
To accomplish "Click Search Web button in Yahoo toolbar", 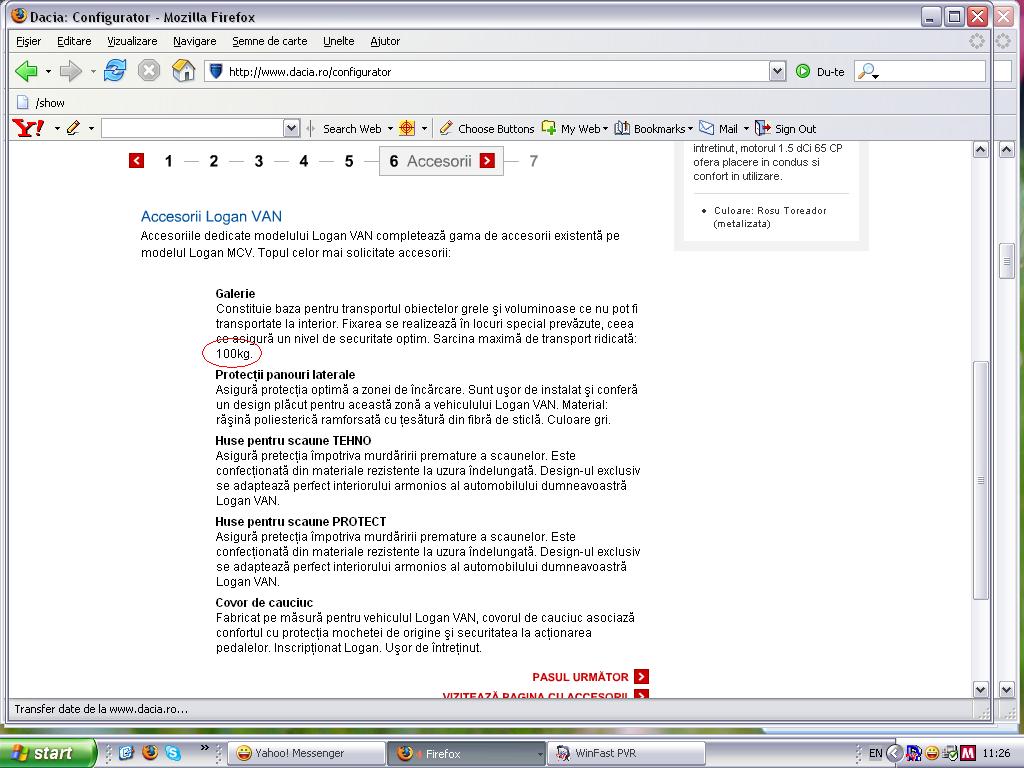I will point(352,129).
